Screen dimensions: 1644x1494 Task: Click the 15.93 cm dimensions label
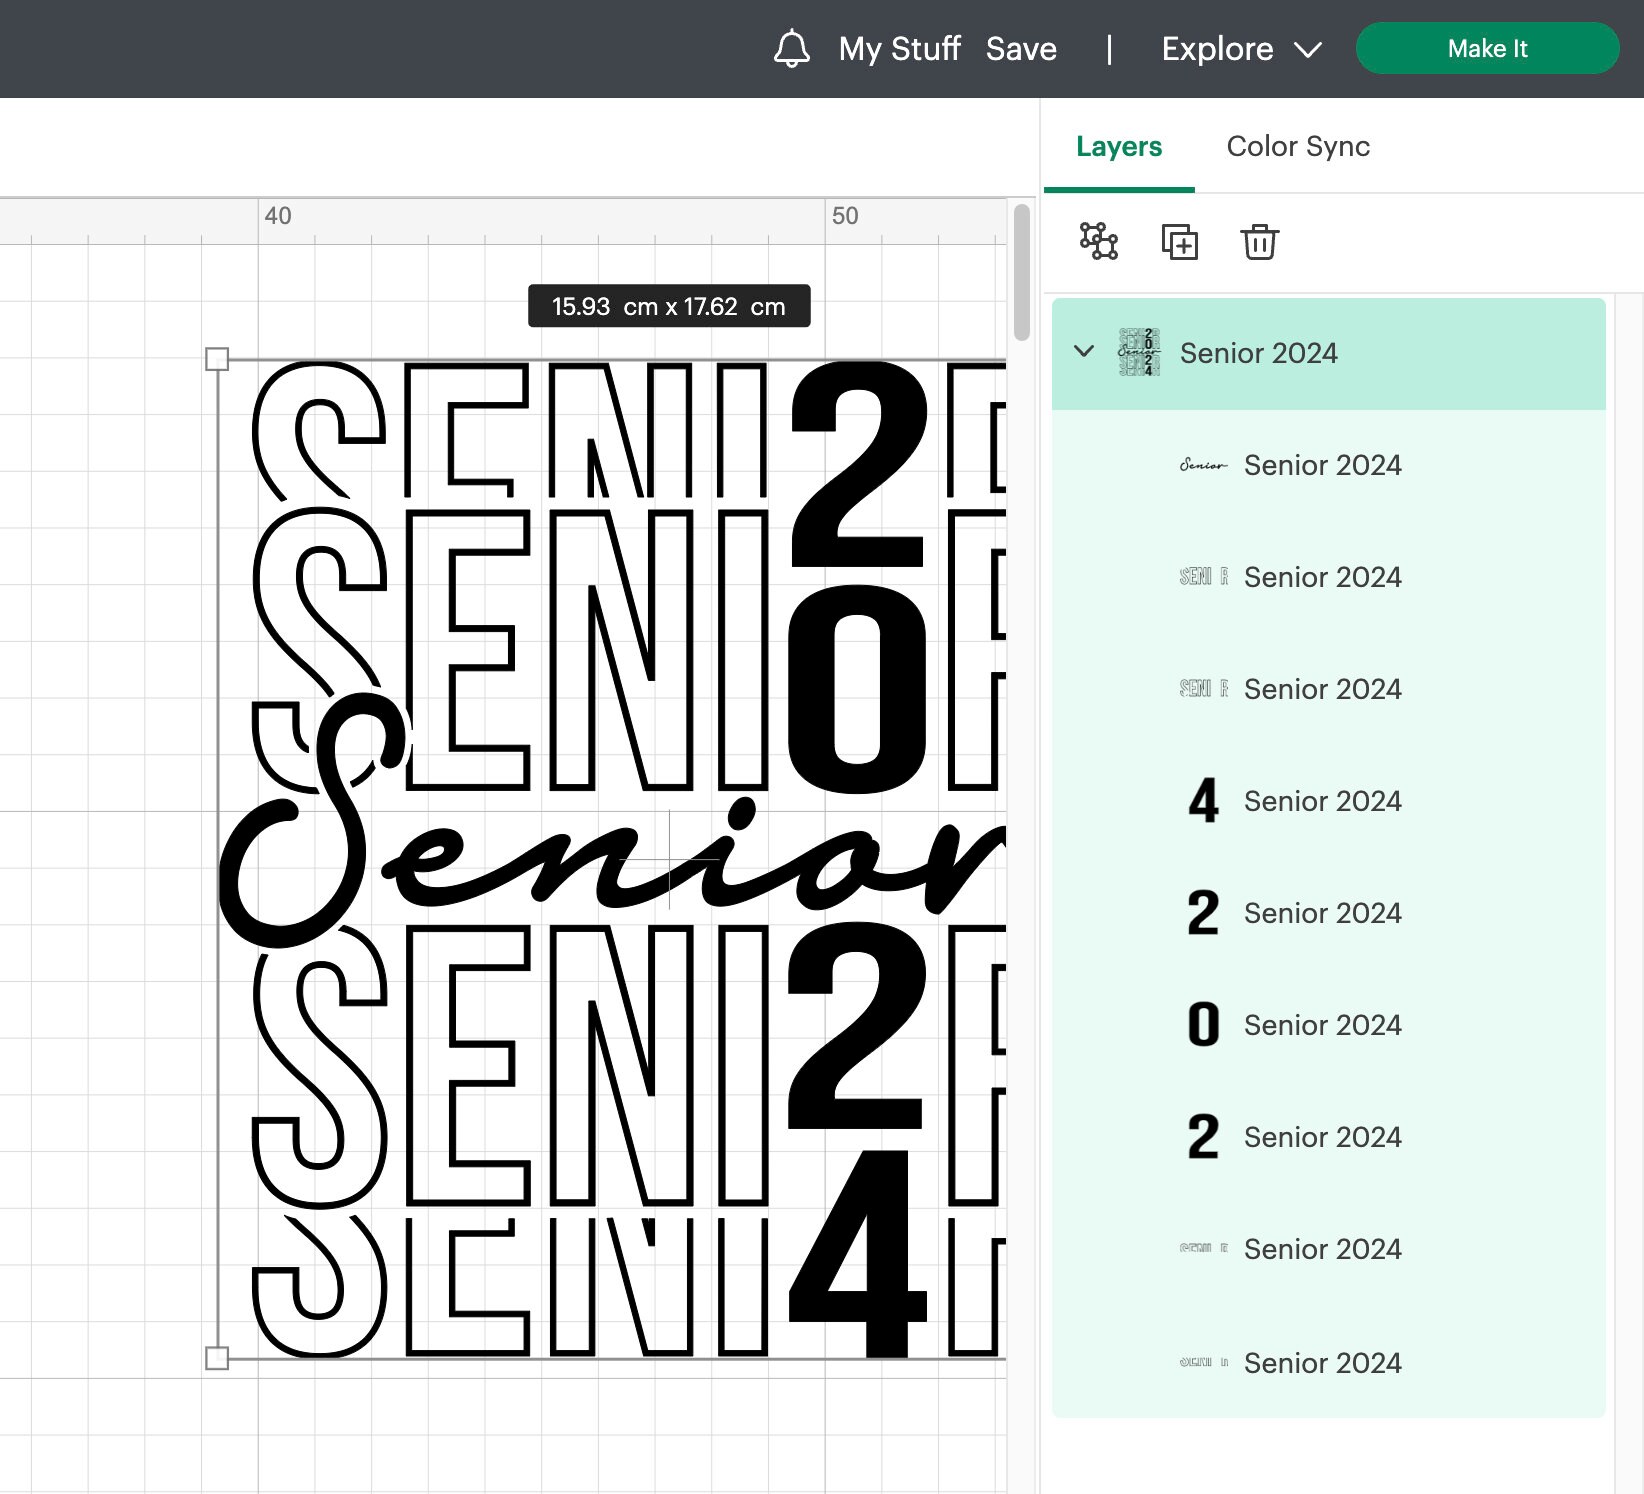pos(668,306)
